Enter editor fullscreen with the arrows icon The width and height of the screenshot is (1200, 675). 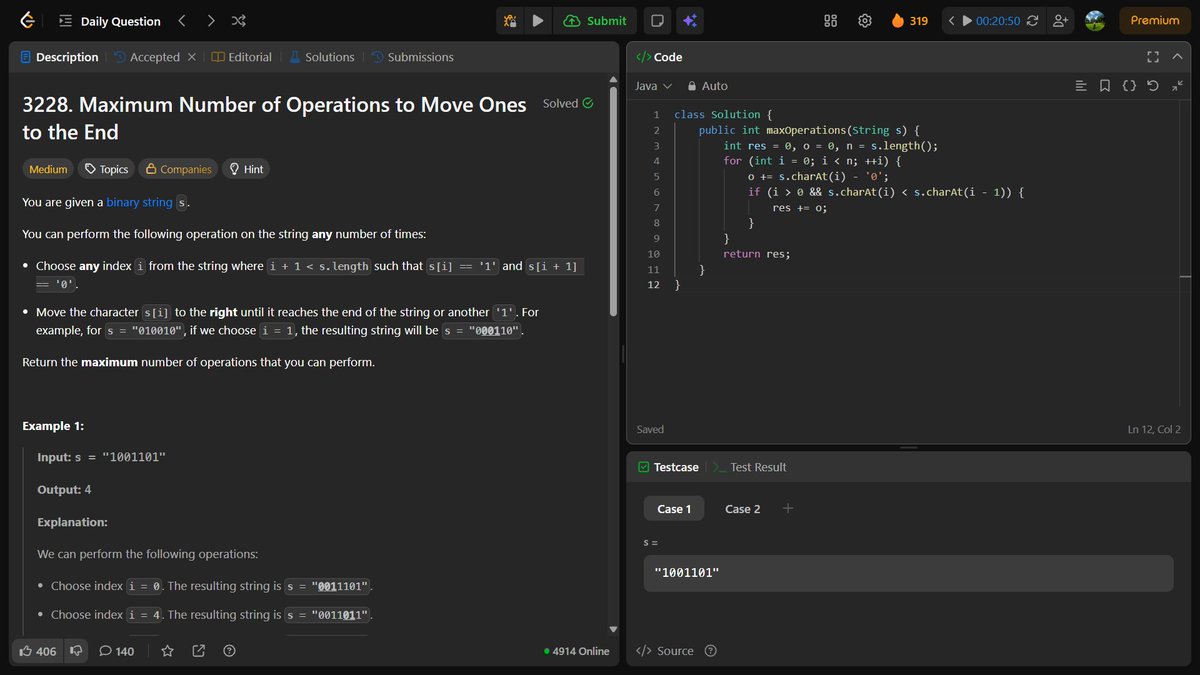click(1177, 86)
